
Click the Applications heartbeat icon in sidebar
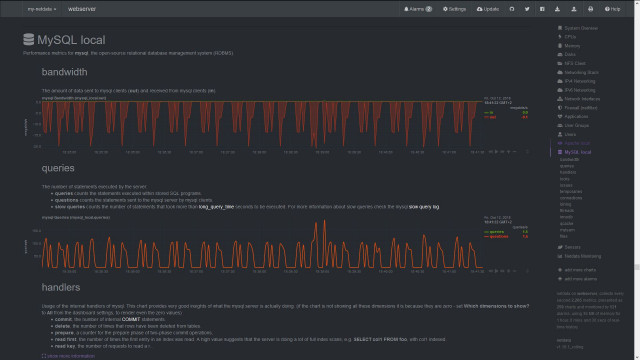[x=560, y=116]
